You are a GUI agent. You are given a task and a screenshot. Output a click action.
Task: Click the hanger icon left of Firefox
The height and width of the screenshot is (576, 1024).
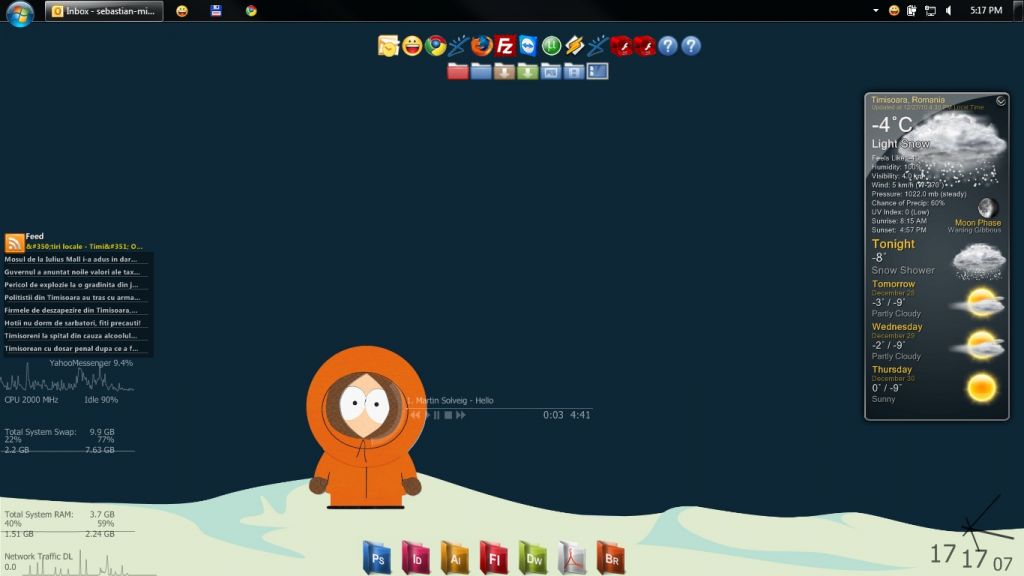pyautogui.click(x=458, y=46)
